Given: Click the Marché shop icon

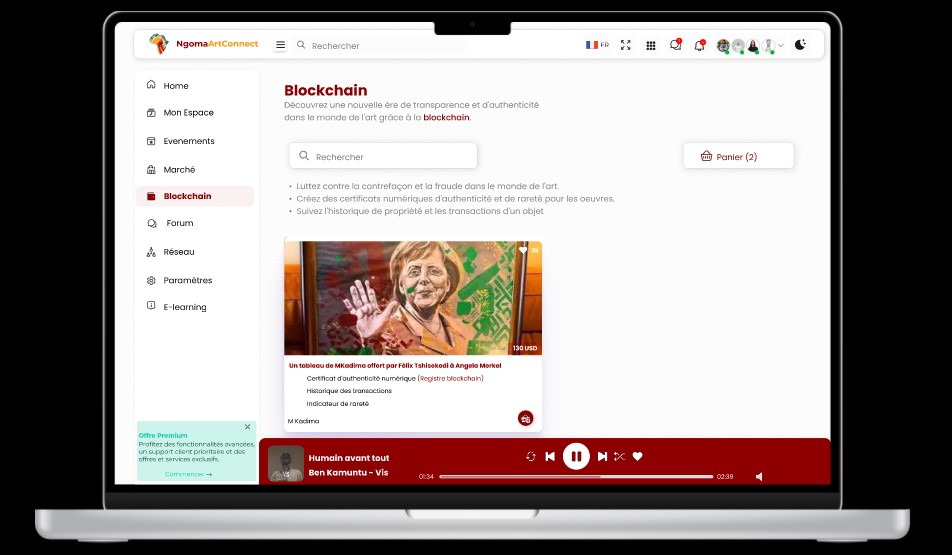Looking at the screenshot, I should (x=151, y=169).
